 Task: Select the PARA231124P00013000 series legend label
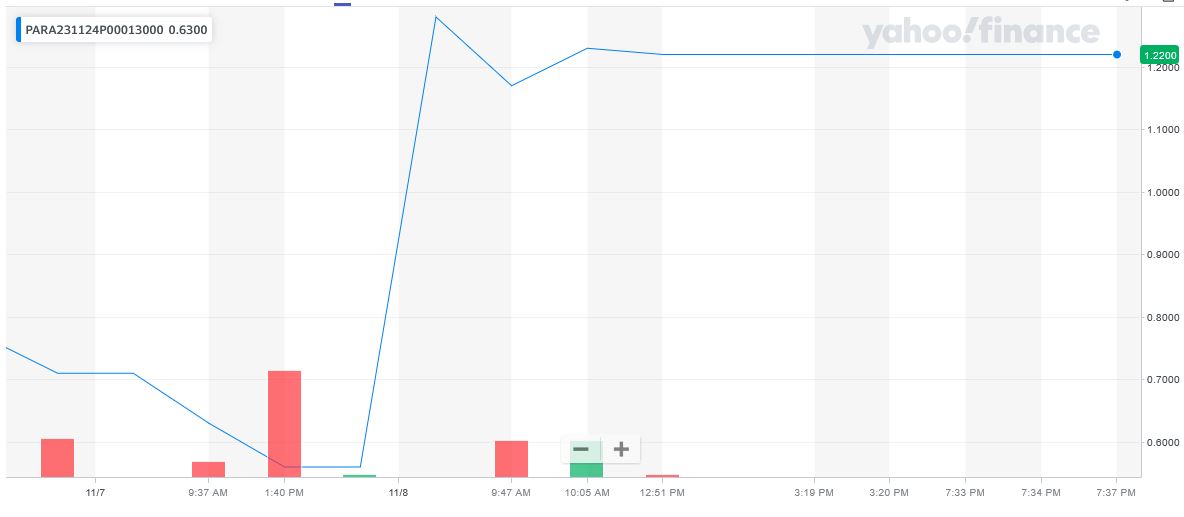coord(93,30)
